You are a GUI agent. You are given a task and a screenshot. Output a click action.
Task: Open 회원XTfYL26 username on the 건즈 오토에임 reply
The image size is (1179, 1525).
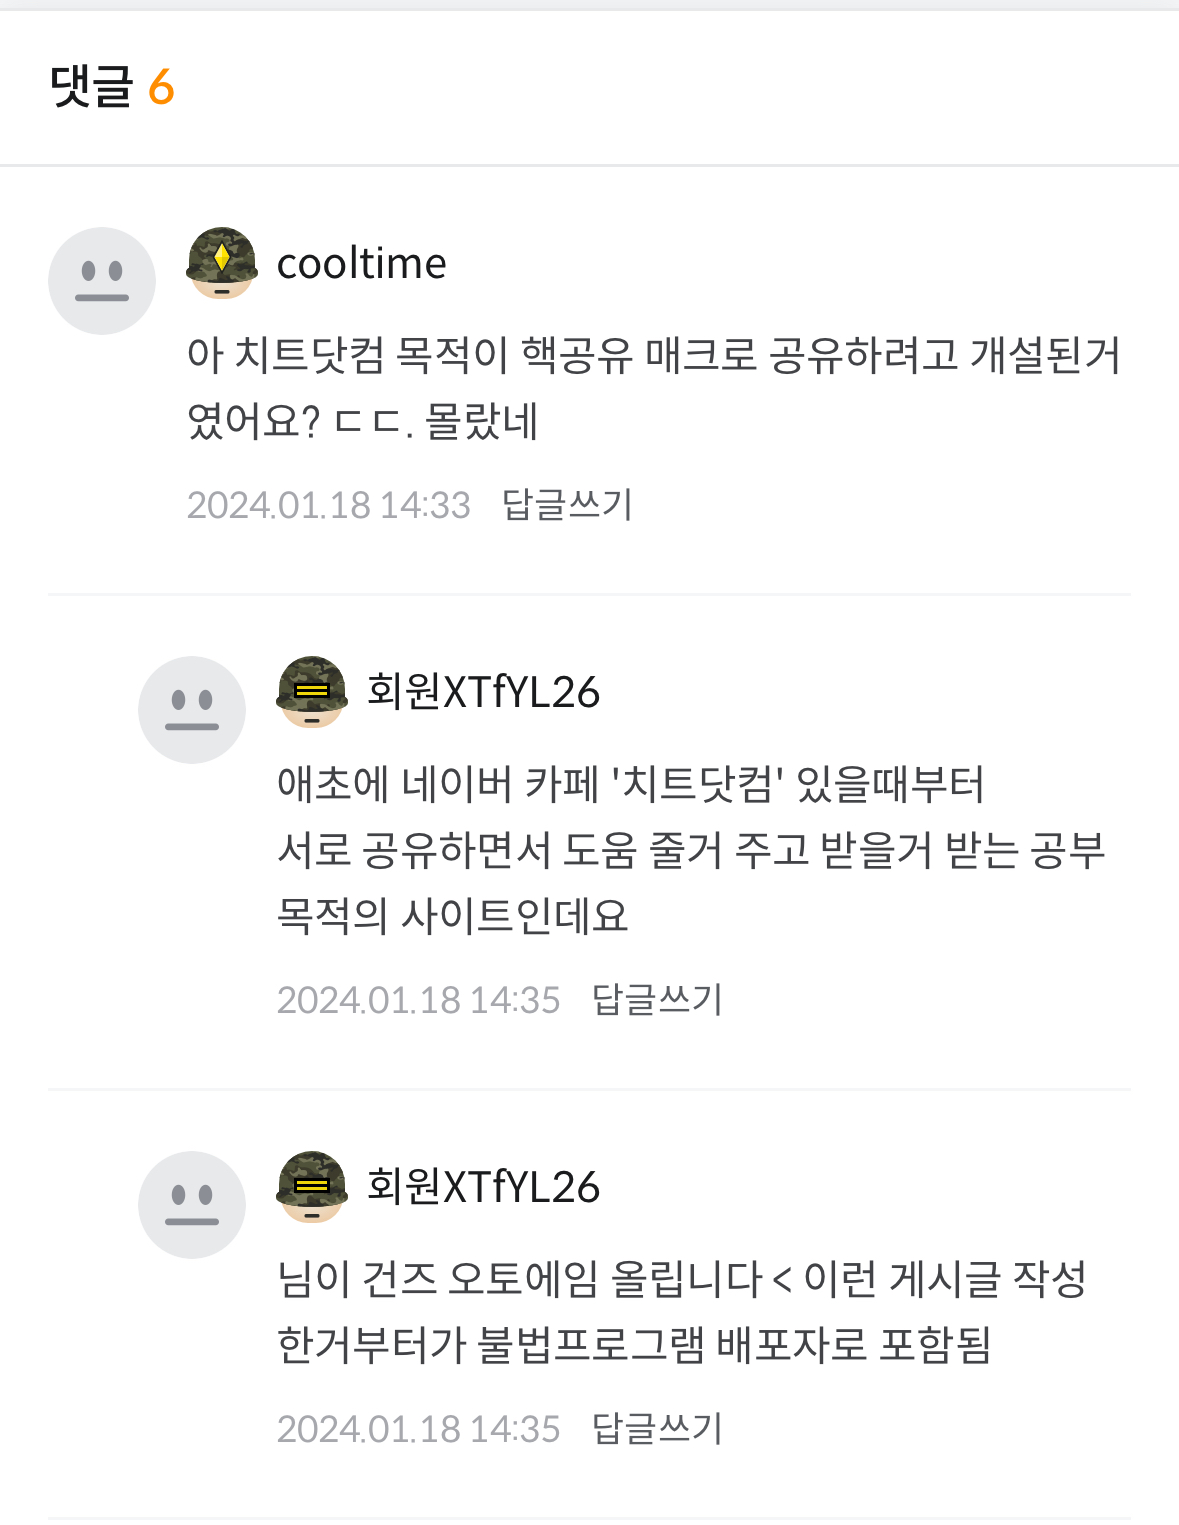483,1187
